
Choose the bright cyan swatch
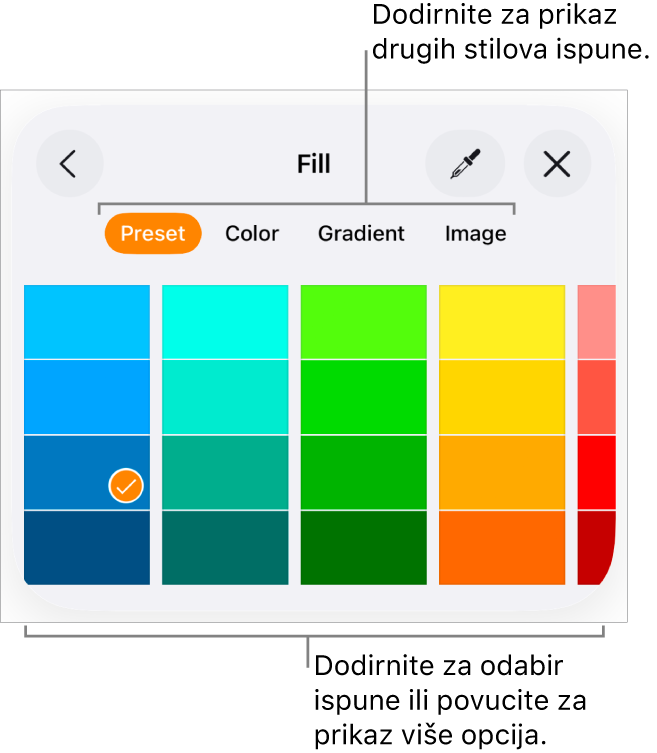pyautogui.click(x=225, y=322)
